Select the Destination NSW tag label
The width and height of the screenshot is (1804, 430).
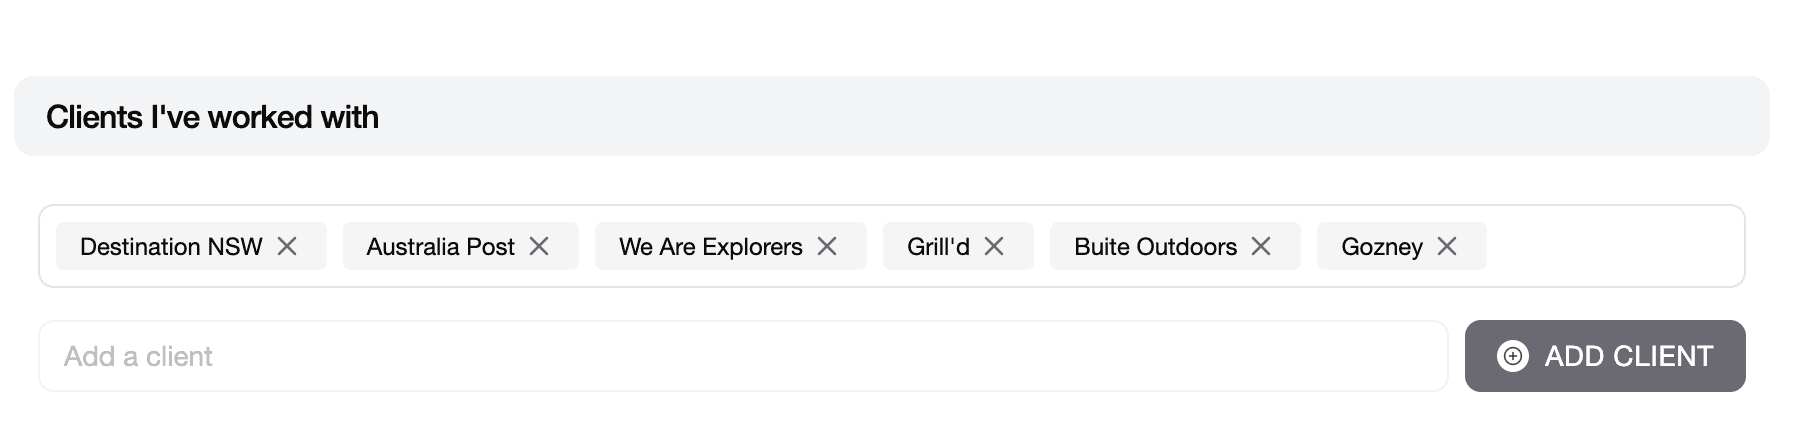click(x=171, y=247)
